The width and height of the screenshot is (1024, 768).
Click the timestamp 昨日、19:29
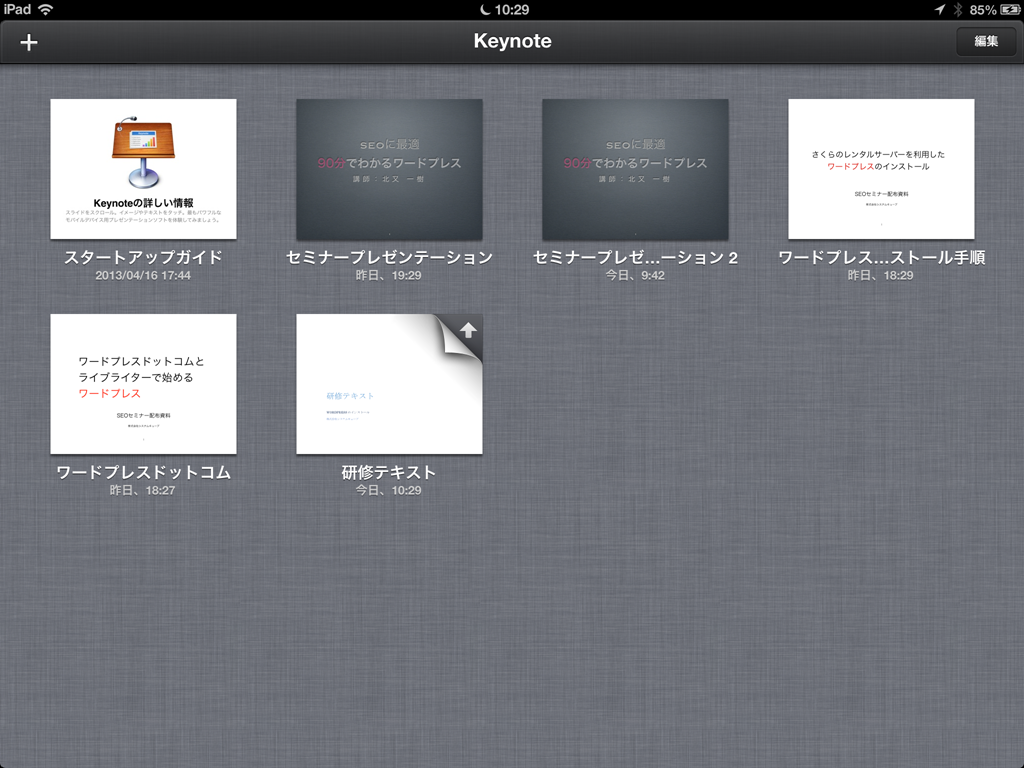pos(389,276)
